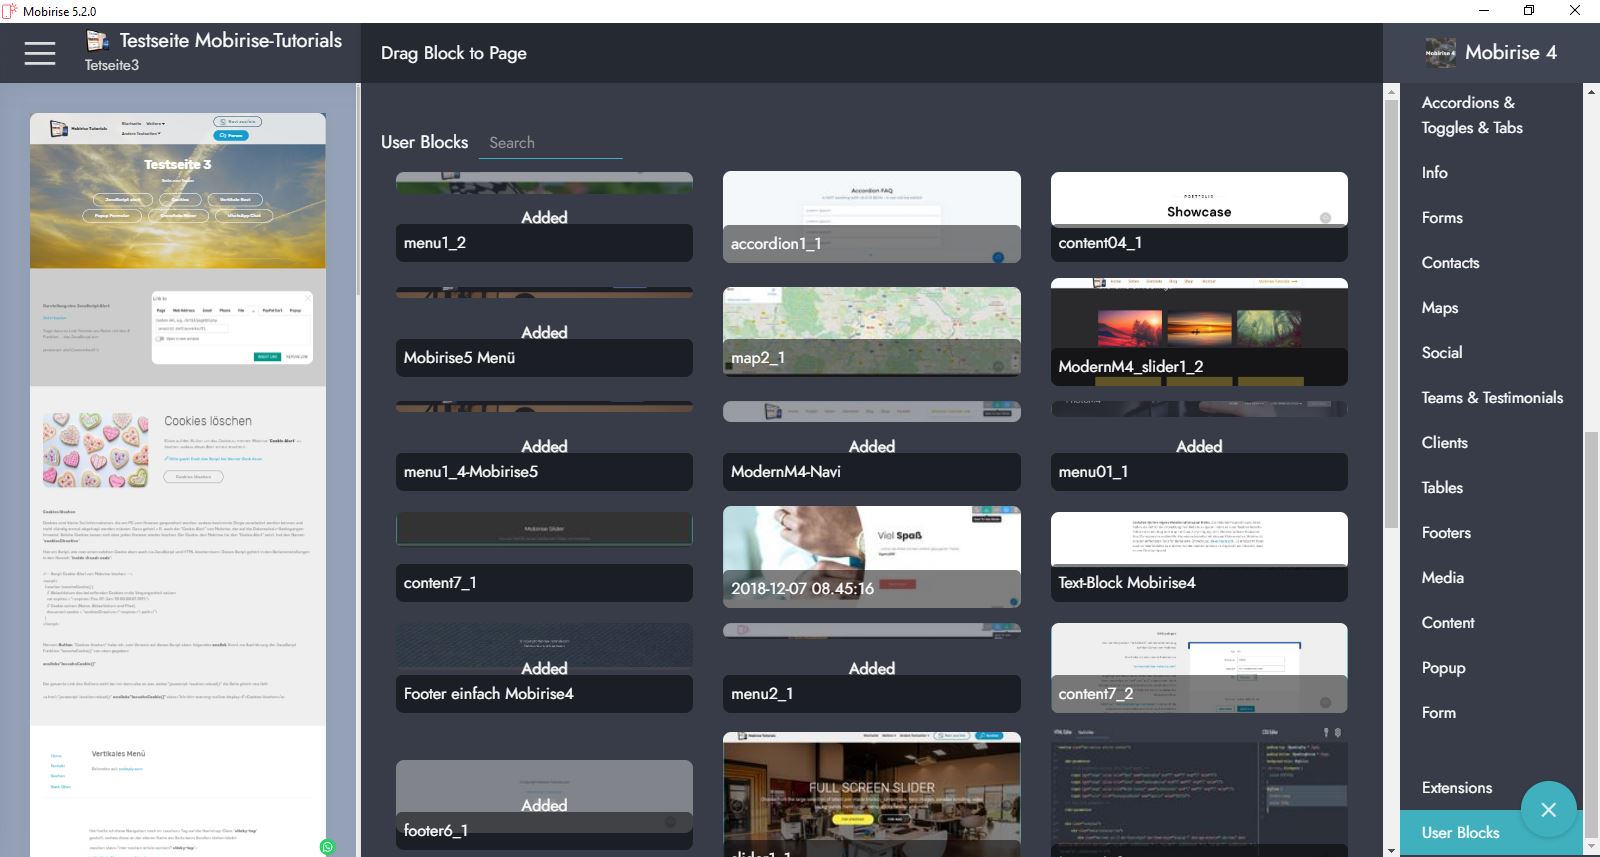Click the round icon on content7_2 block
The image size is (1600, 857).
coord(1325,703)
